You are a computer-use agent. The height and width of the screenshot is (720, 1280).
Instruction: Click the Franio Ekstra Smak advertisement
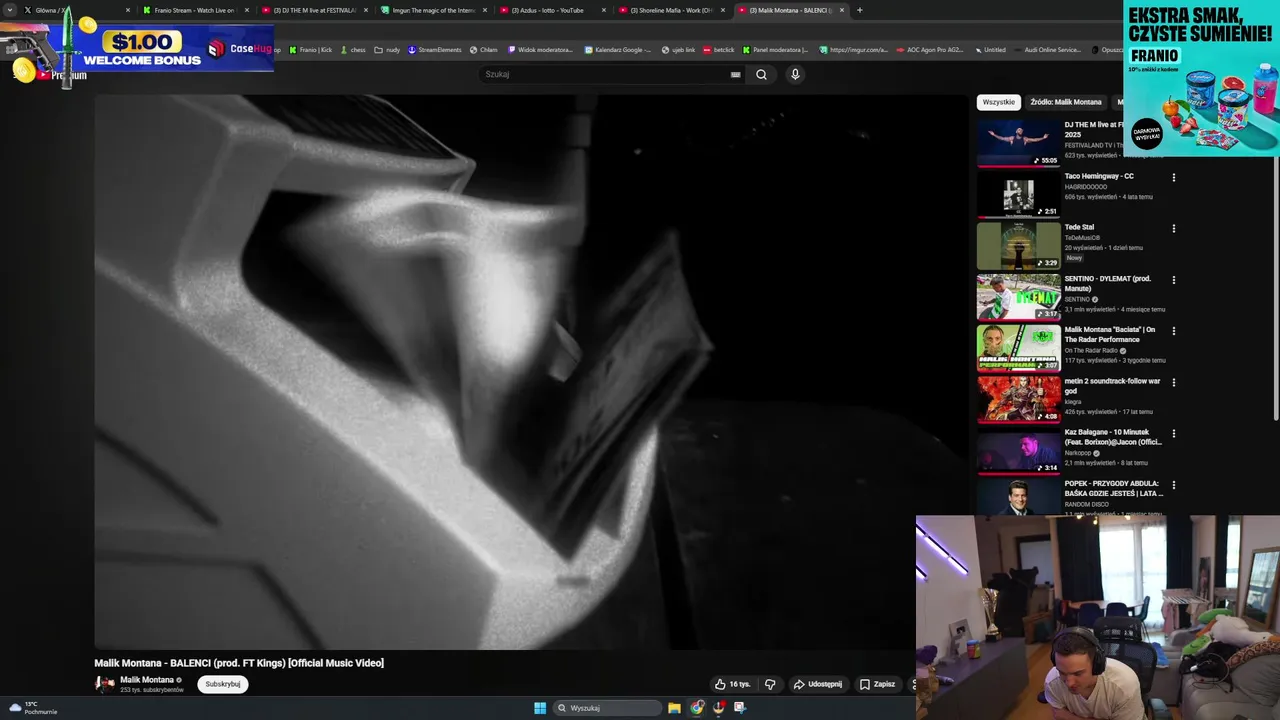click(1201, 78)
